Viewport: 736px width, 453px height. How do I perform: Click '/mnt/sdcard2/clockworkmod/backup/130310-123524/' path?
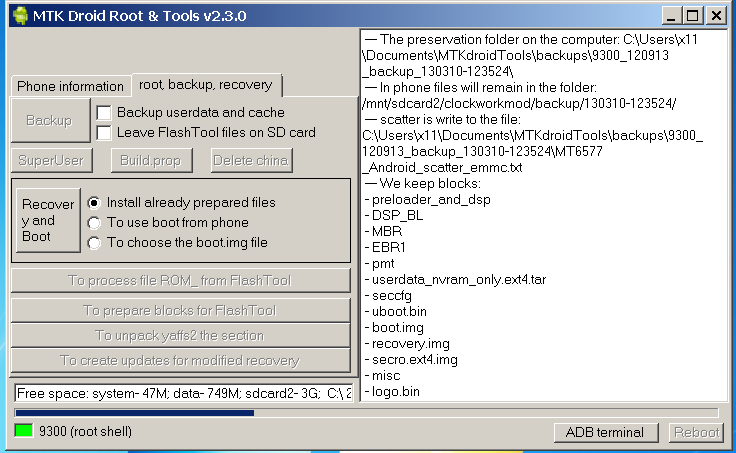[x=519, y=103]
